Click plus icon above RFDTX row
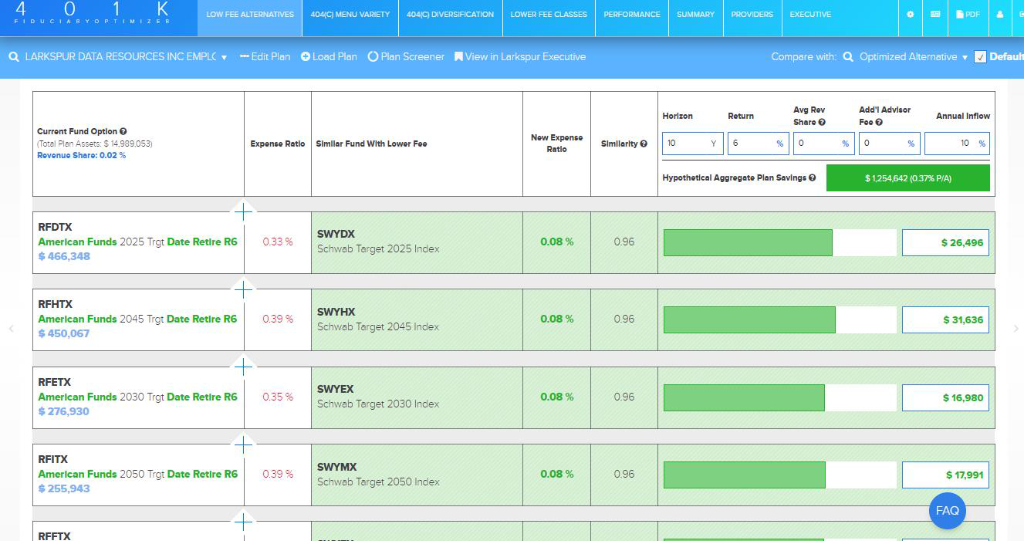 (x=243, y=211)
